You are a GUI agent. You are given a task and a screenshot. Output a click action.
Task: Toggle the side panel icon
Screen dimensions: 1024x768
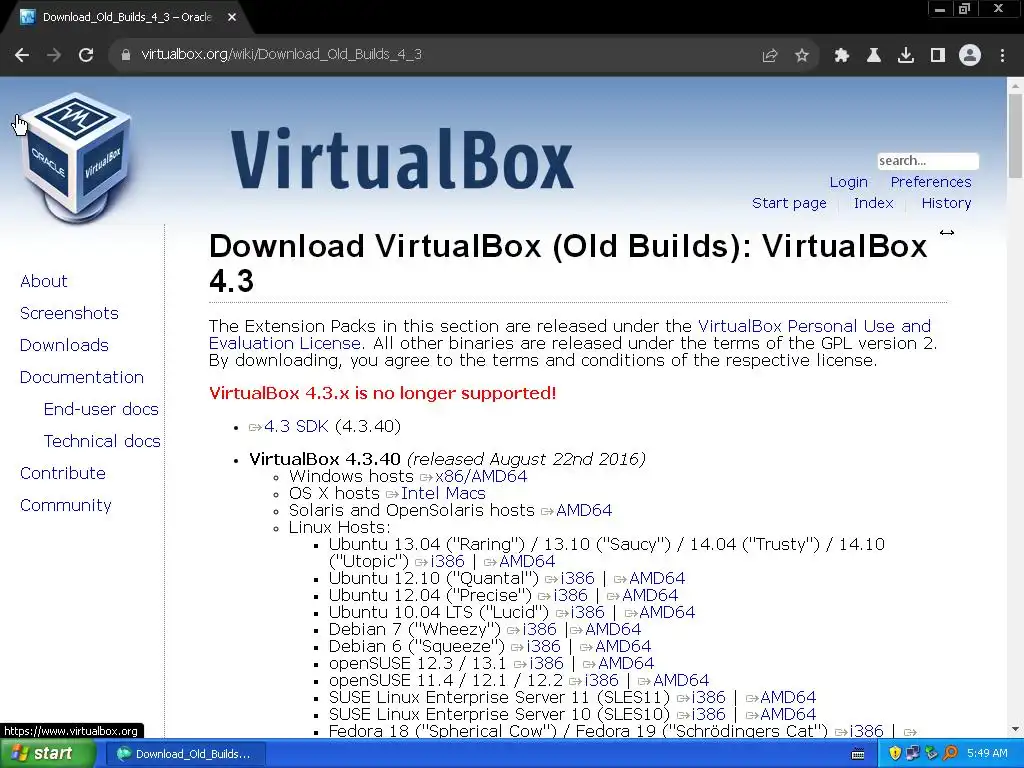click(938, 56)
